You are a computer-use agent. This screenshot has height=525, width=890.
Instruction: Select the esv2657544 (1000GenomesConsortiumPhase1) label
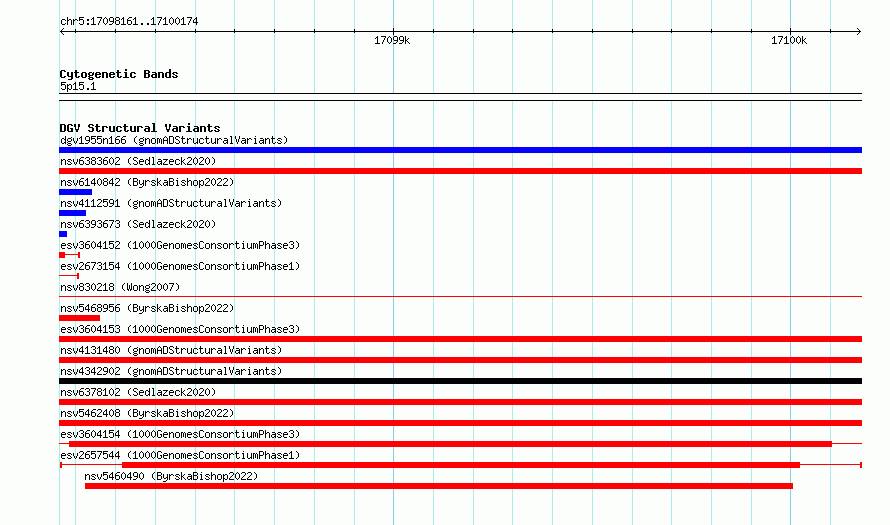coord(180,455)
